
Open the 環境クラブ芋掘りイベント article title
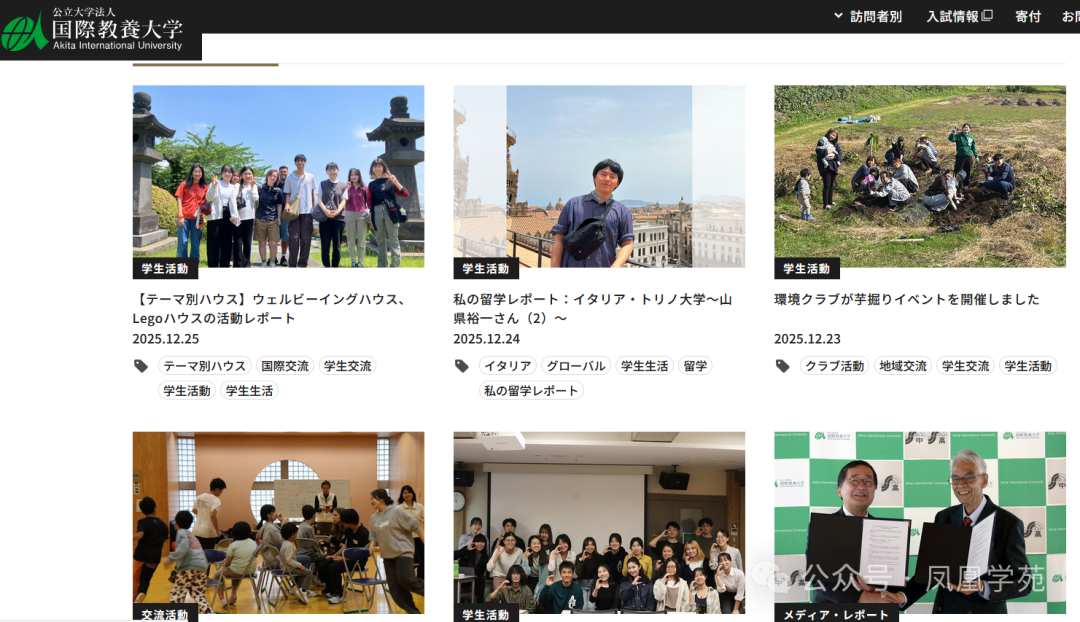[906, 299]
